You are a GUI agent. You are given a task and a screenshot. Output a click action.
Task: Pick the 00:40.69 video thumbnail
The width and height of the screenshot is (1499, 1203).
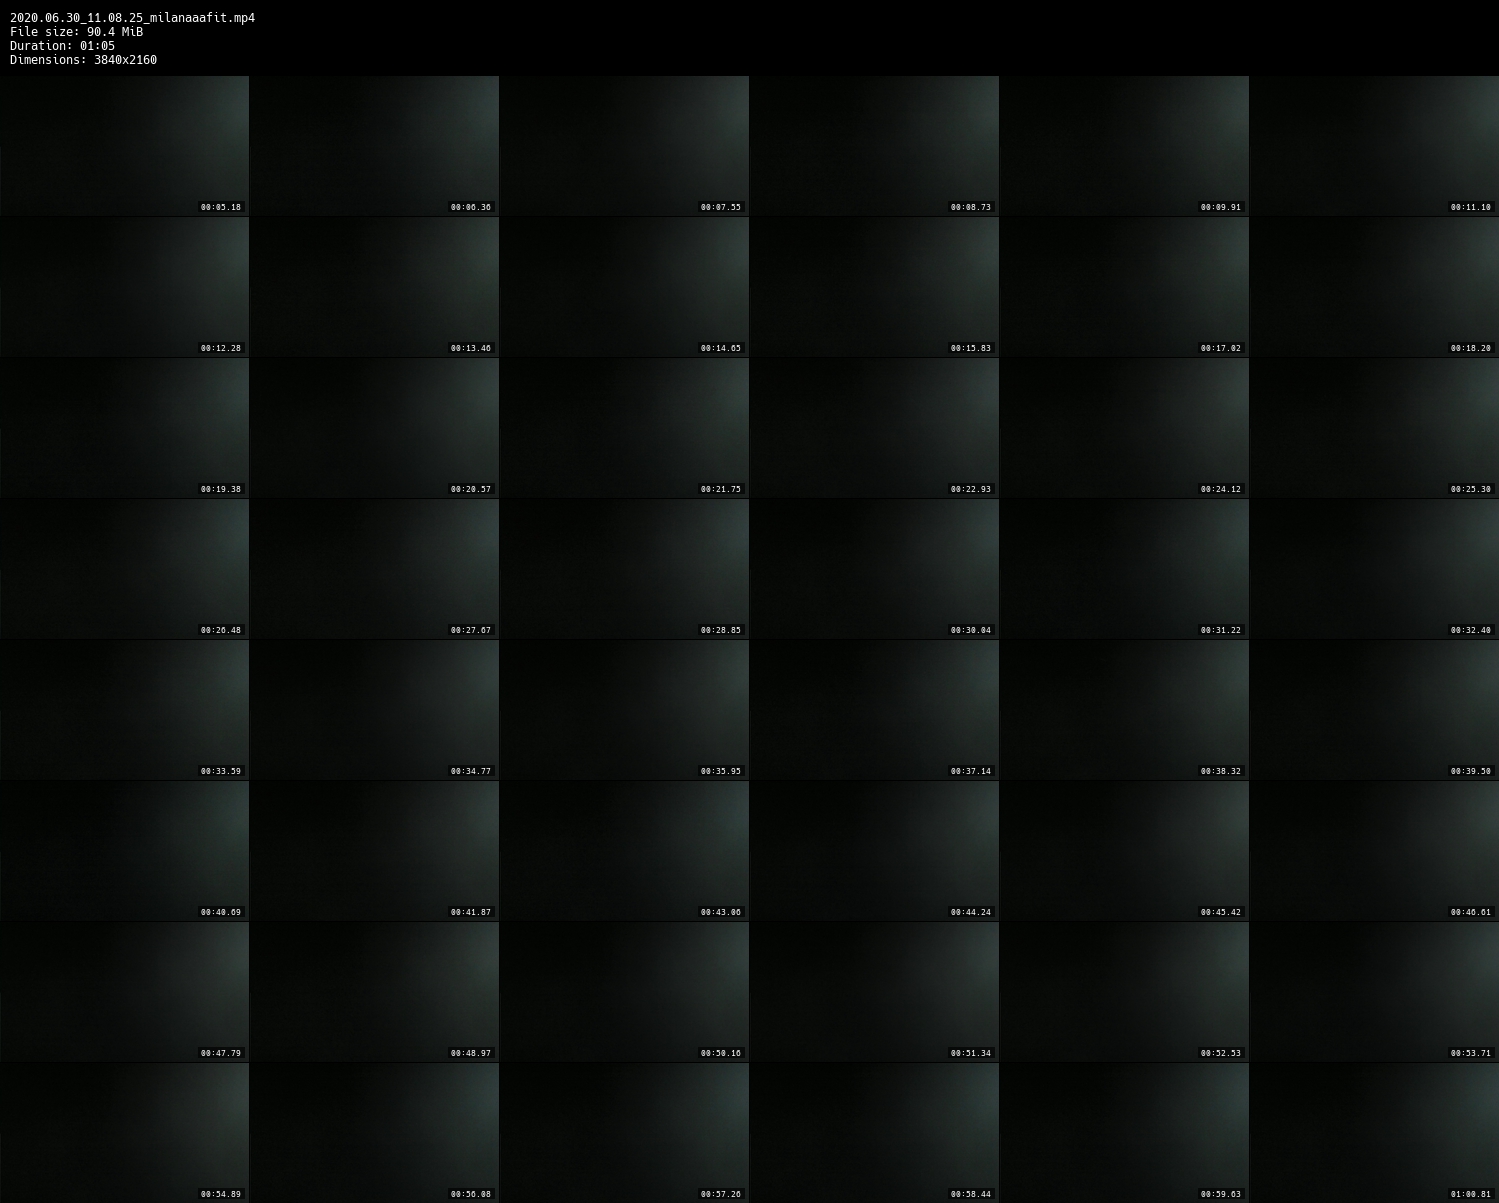point(124,851)
